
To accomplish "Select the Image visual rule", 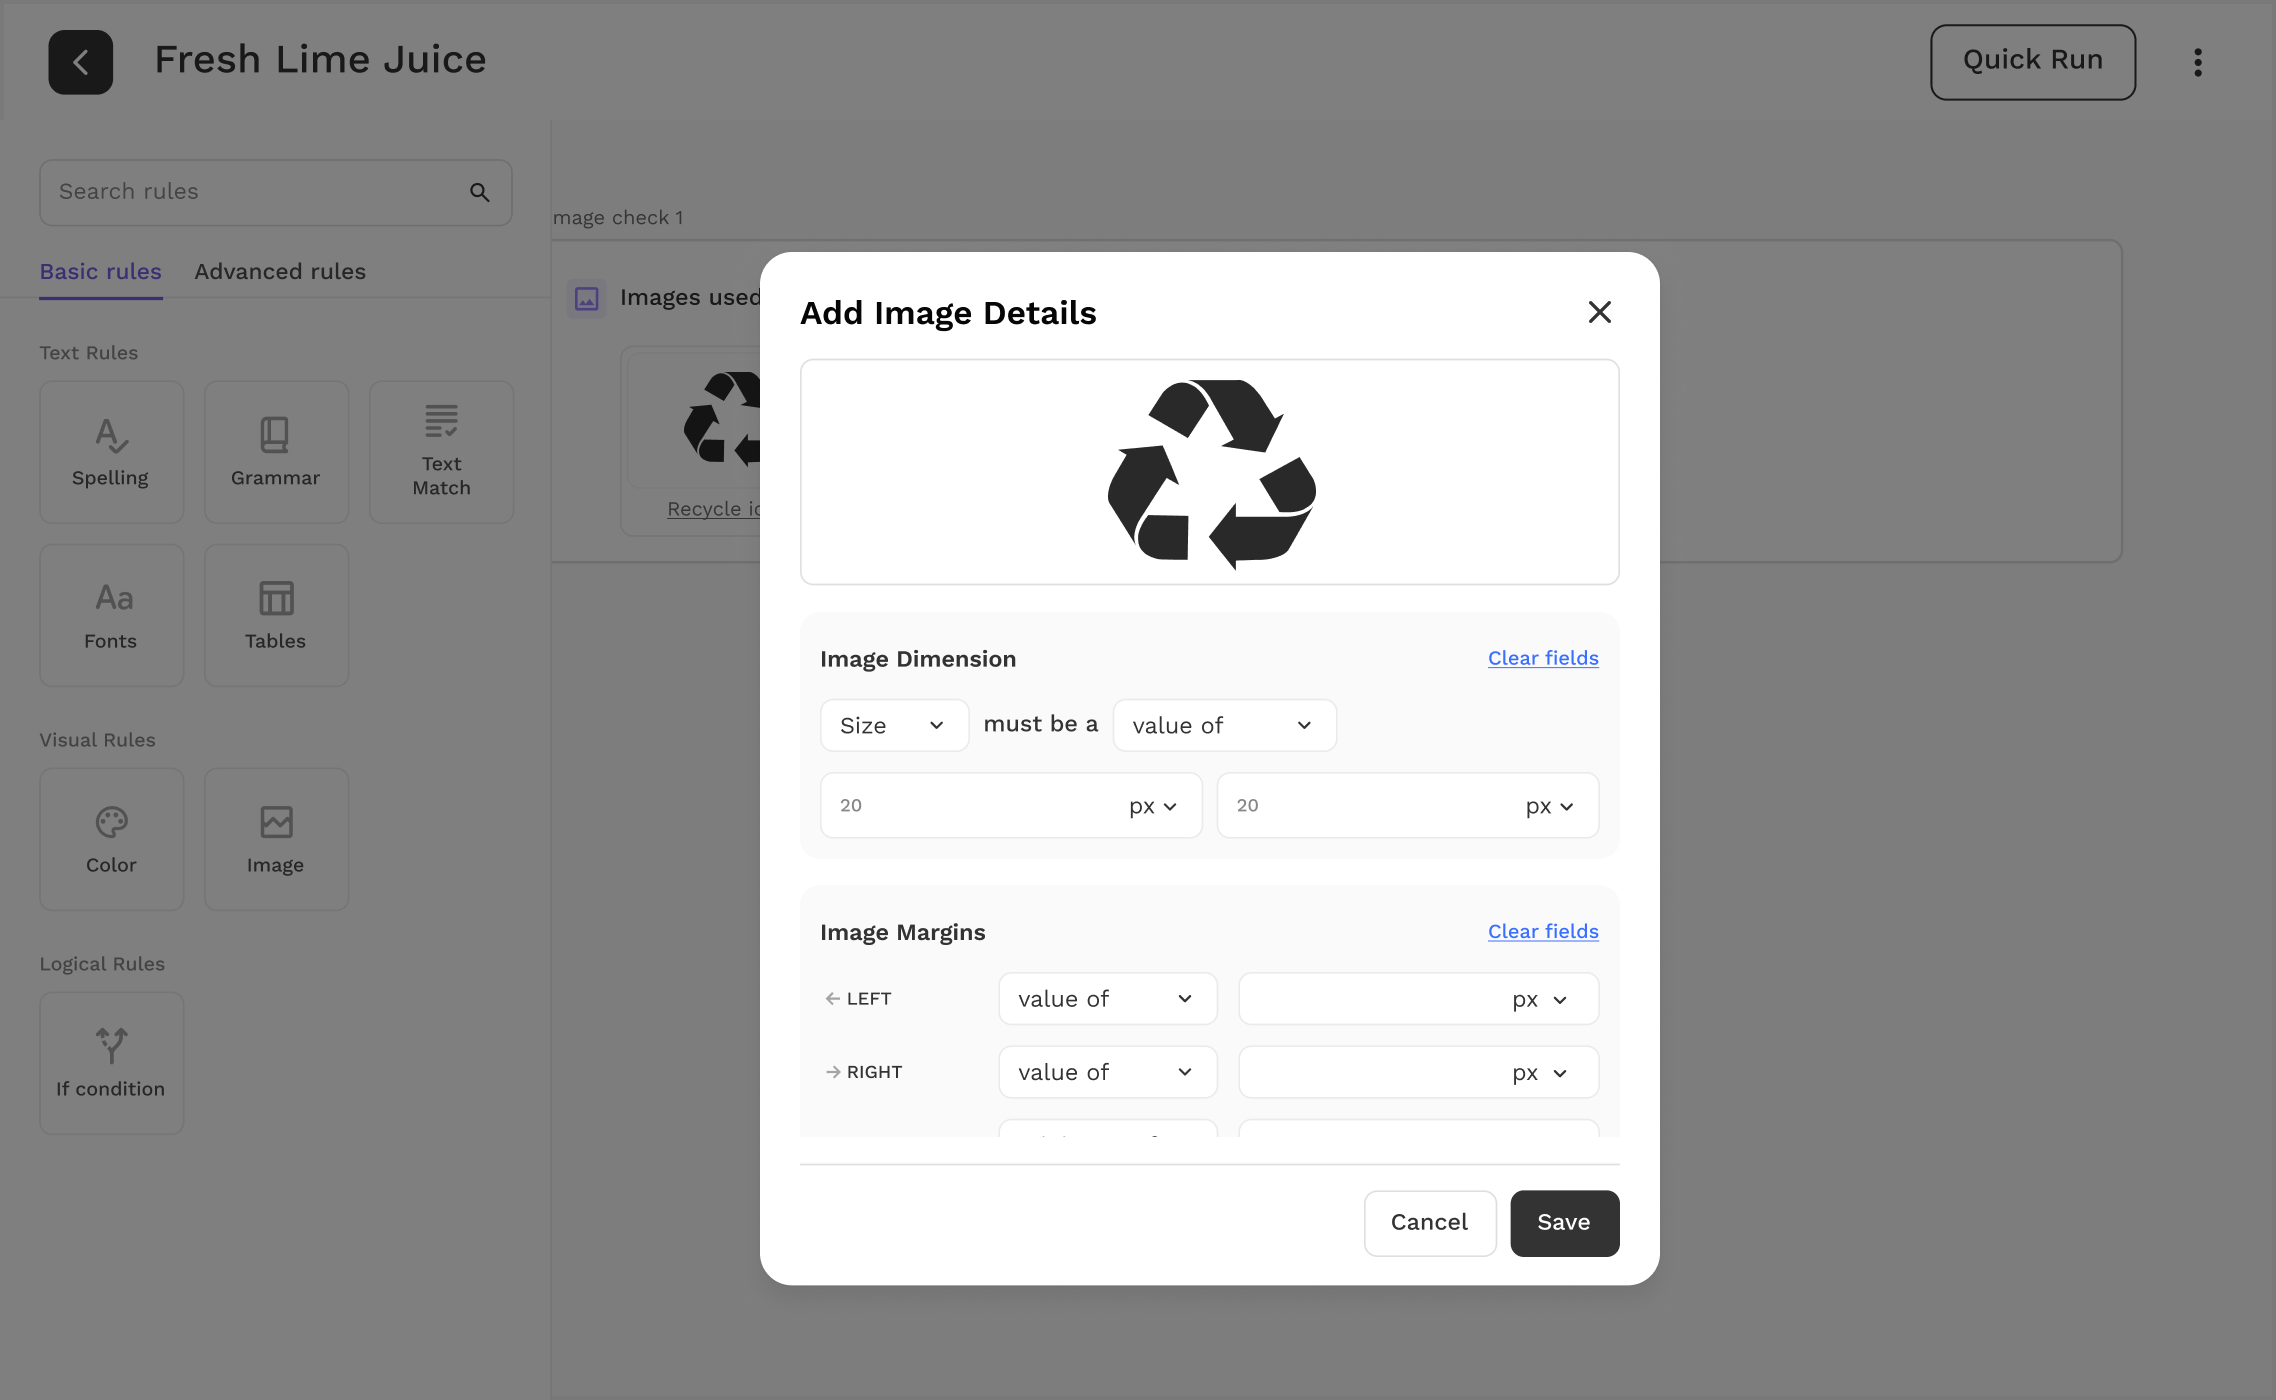I will tap(276, 838).
